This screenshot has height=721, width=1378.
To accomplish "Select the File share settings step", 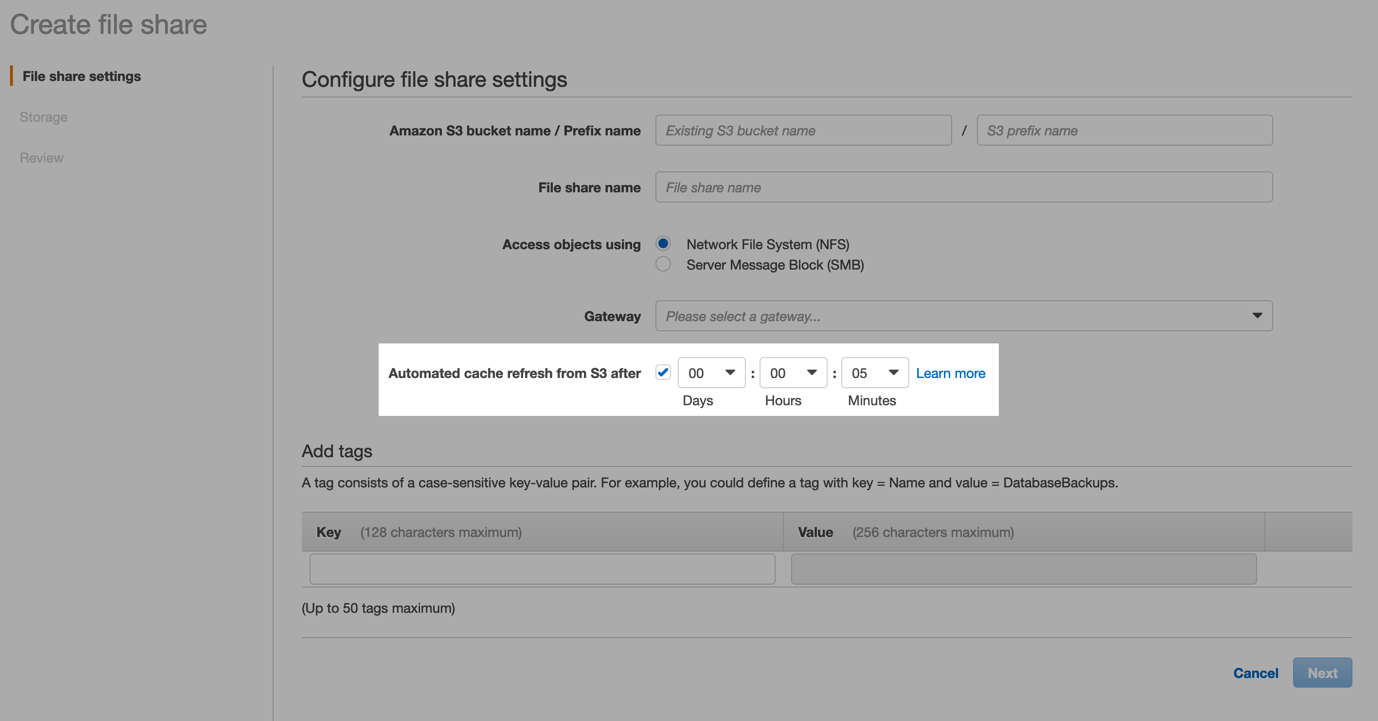I will point(80,75).
